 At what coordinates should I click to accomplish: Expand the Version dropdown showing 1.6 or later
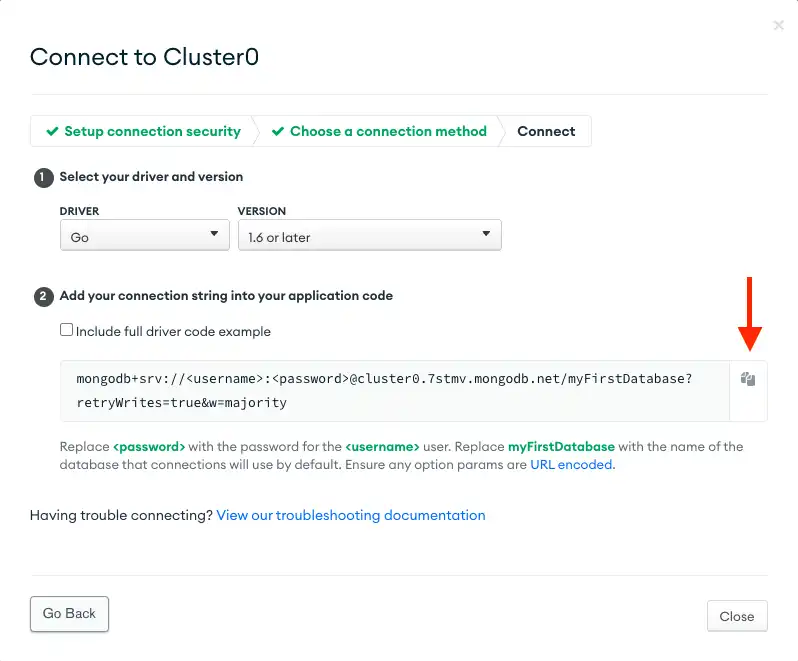pyautogui.click(x=369, y=235)
